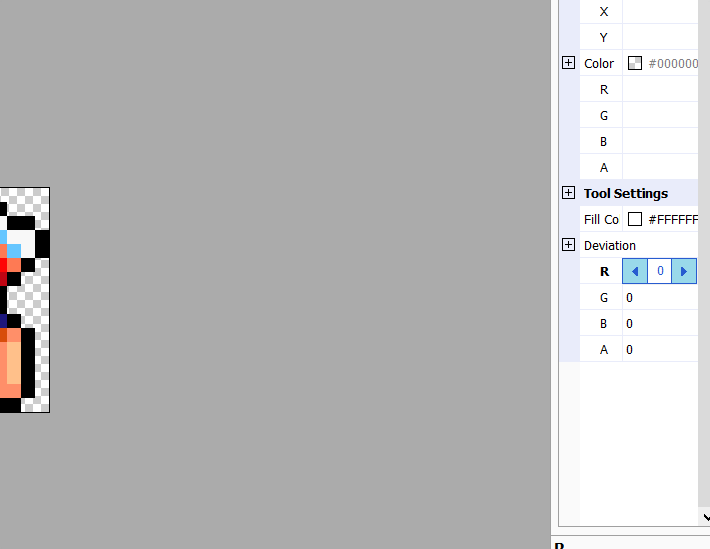Select the Color #000000 hex value
This screenshot has width=710, height=549.
coord(673,63)
